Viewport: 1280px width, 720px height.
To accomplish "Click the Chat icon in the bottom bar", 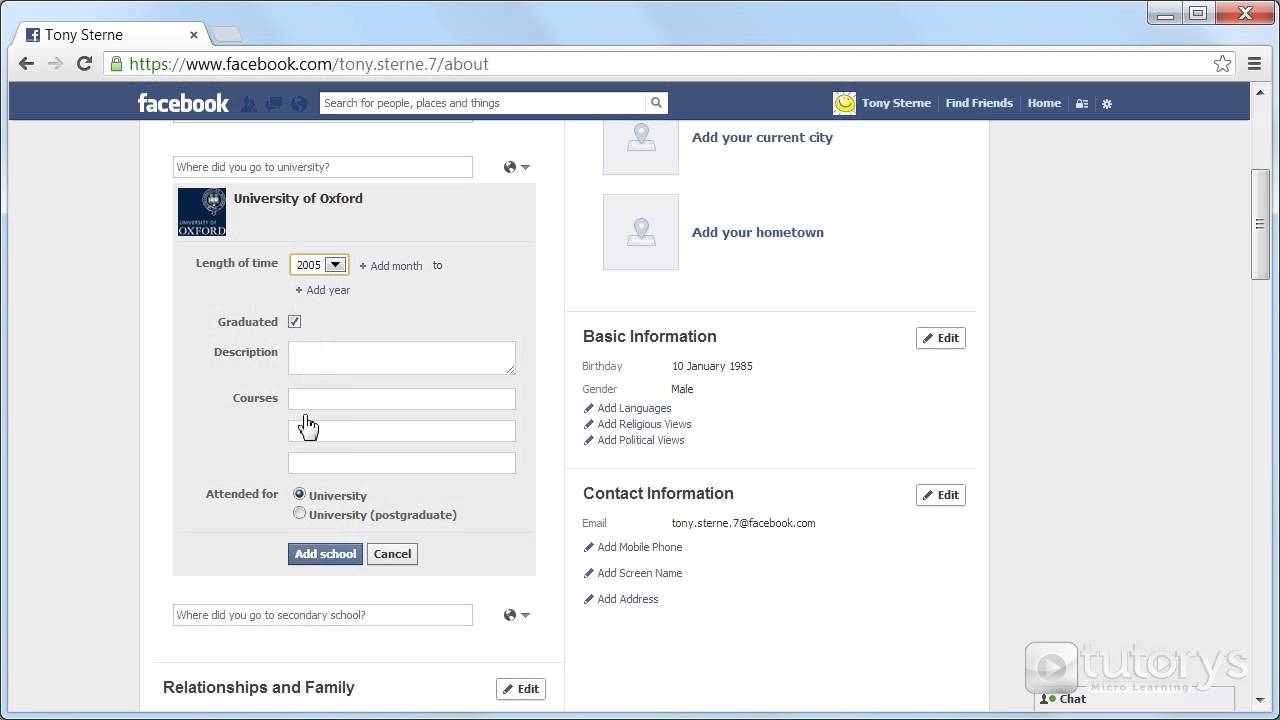I will coord(1048,699).
